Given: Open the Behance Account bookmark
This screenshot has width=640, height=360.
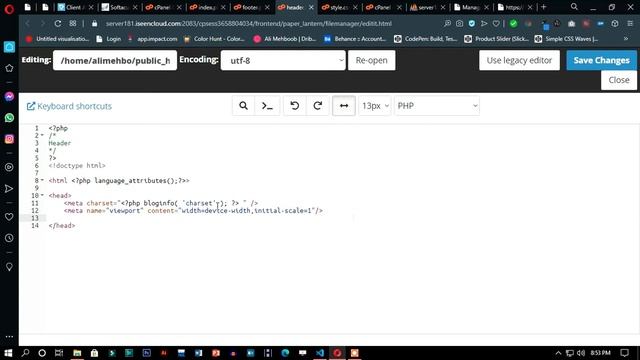Looking at the screenshot, I should click(x=355, y=39).
